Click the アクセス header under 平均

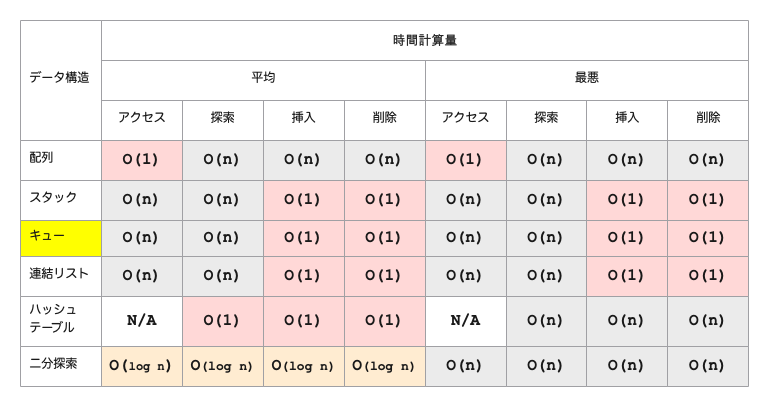[141, 118]
